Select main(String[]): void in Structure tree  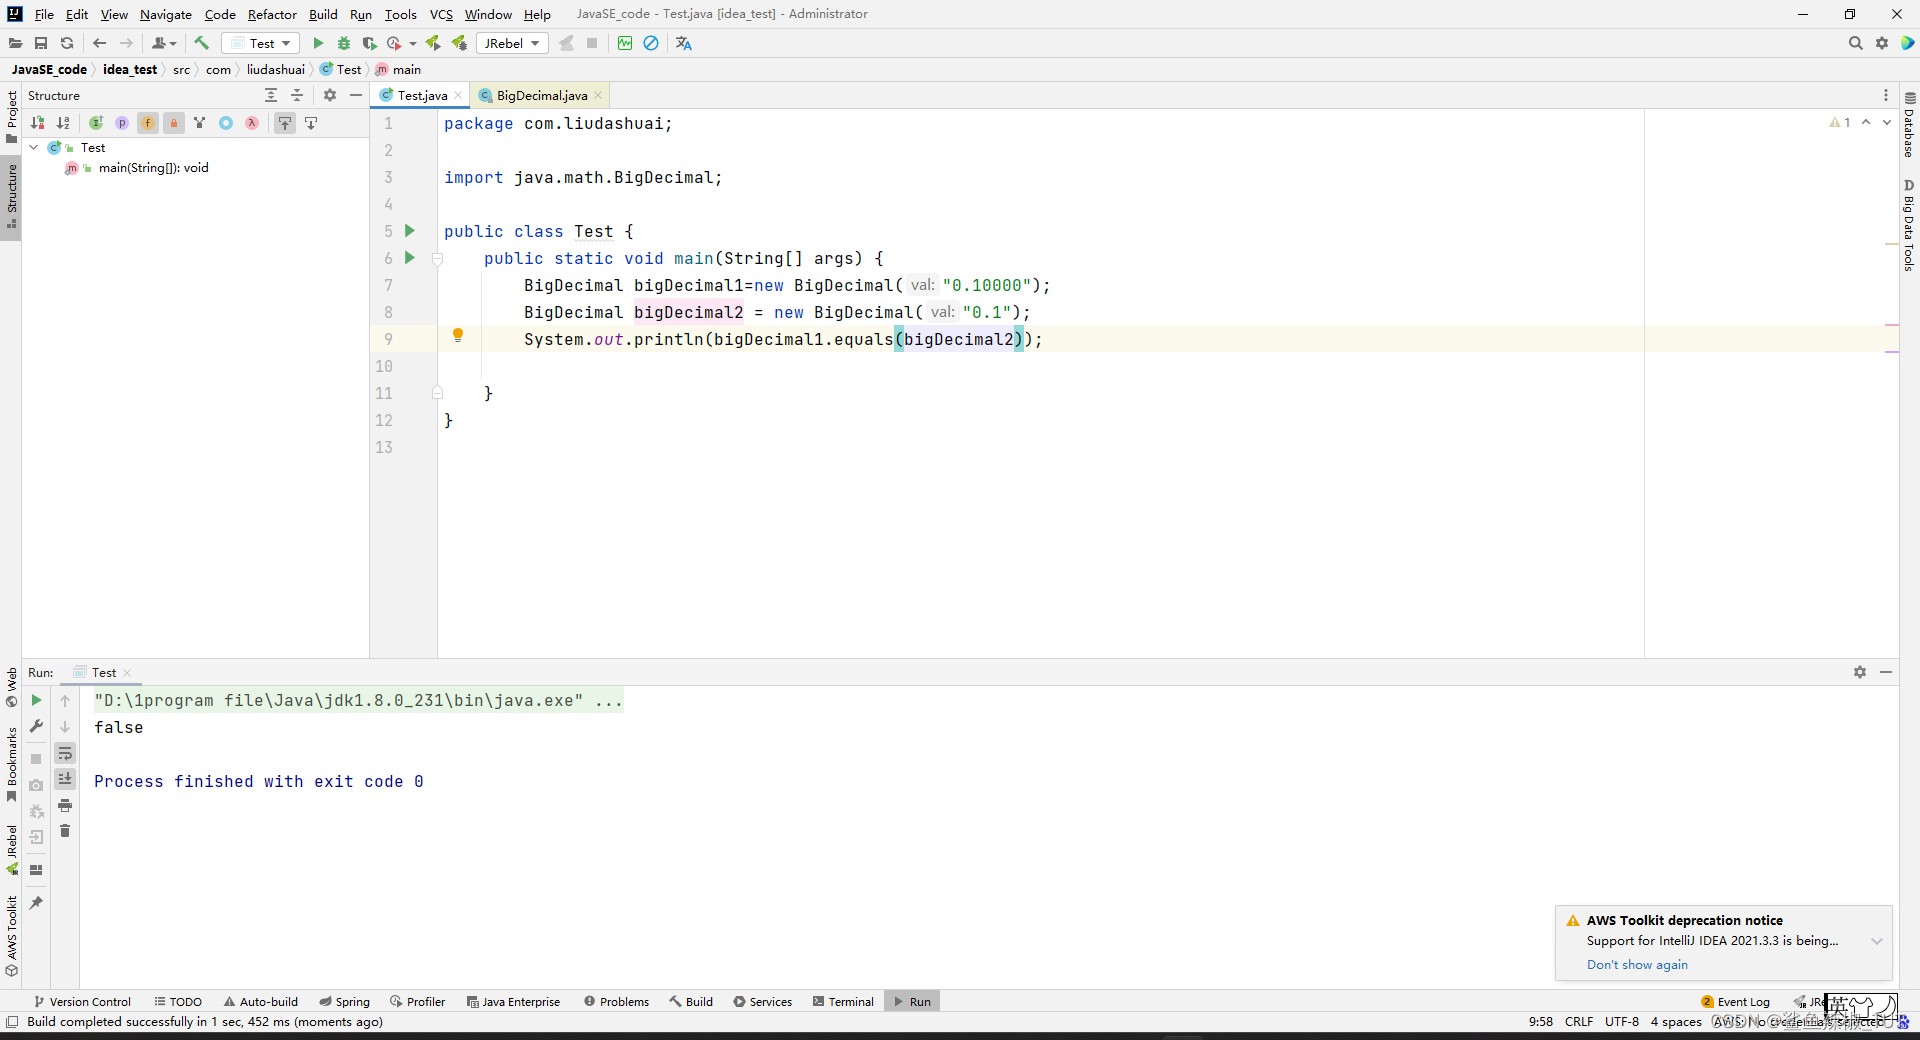pos(153,168)
